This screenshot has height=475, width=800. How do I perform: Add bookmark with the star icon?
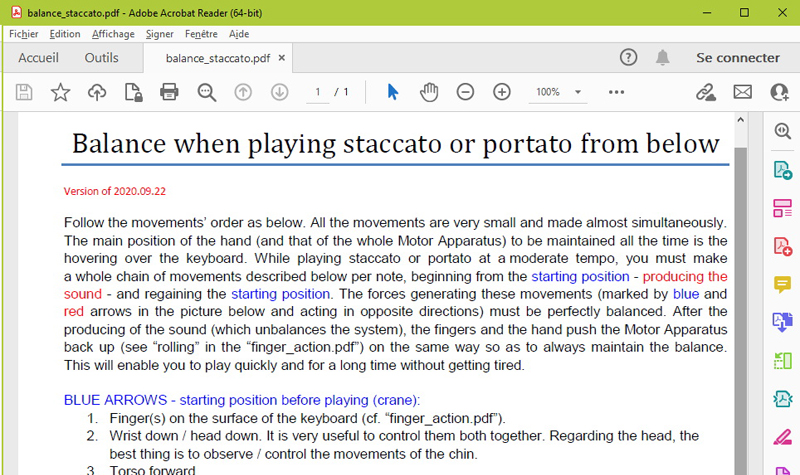[60, 92]
